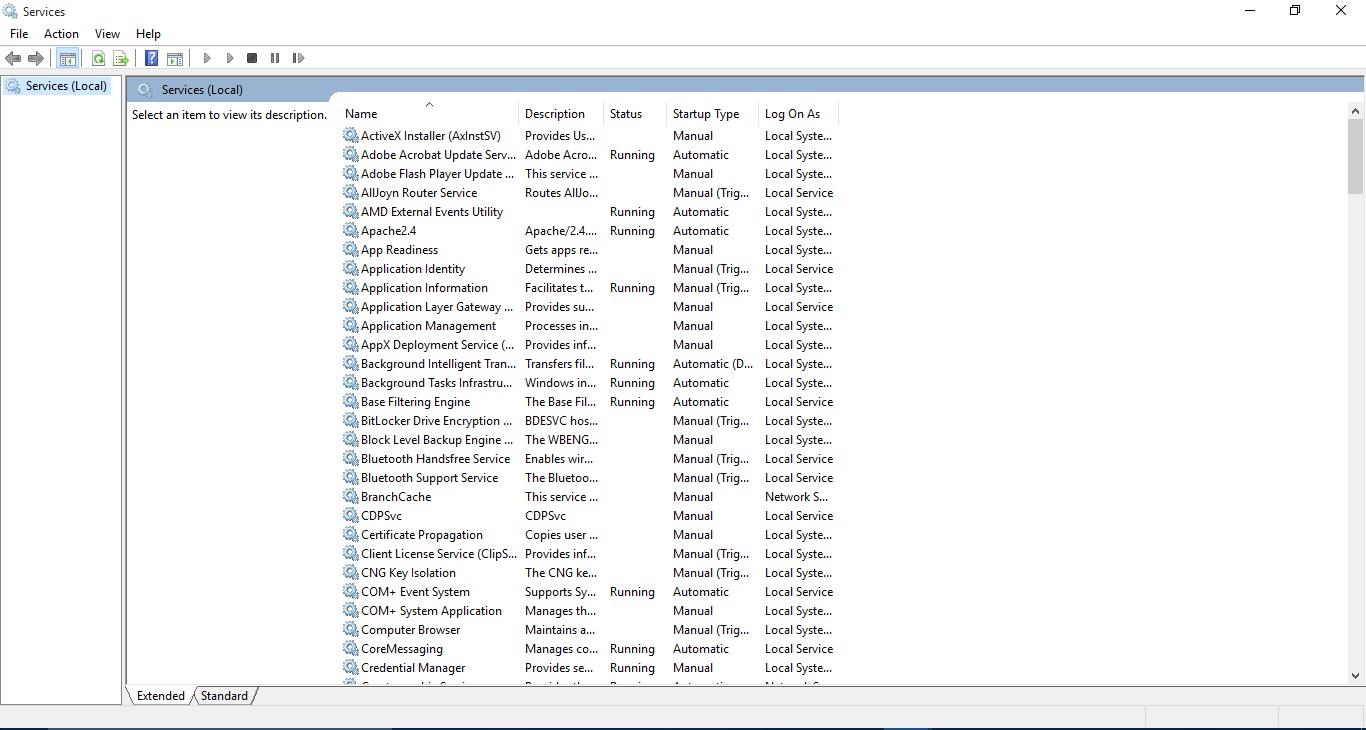1366x730 pixels.
Task: Open the File menu
Action: coord(18,33)
